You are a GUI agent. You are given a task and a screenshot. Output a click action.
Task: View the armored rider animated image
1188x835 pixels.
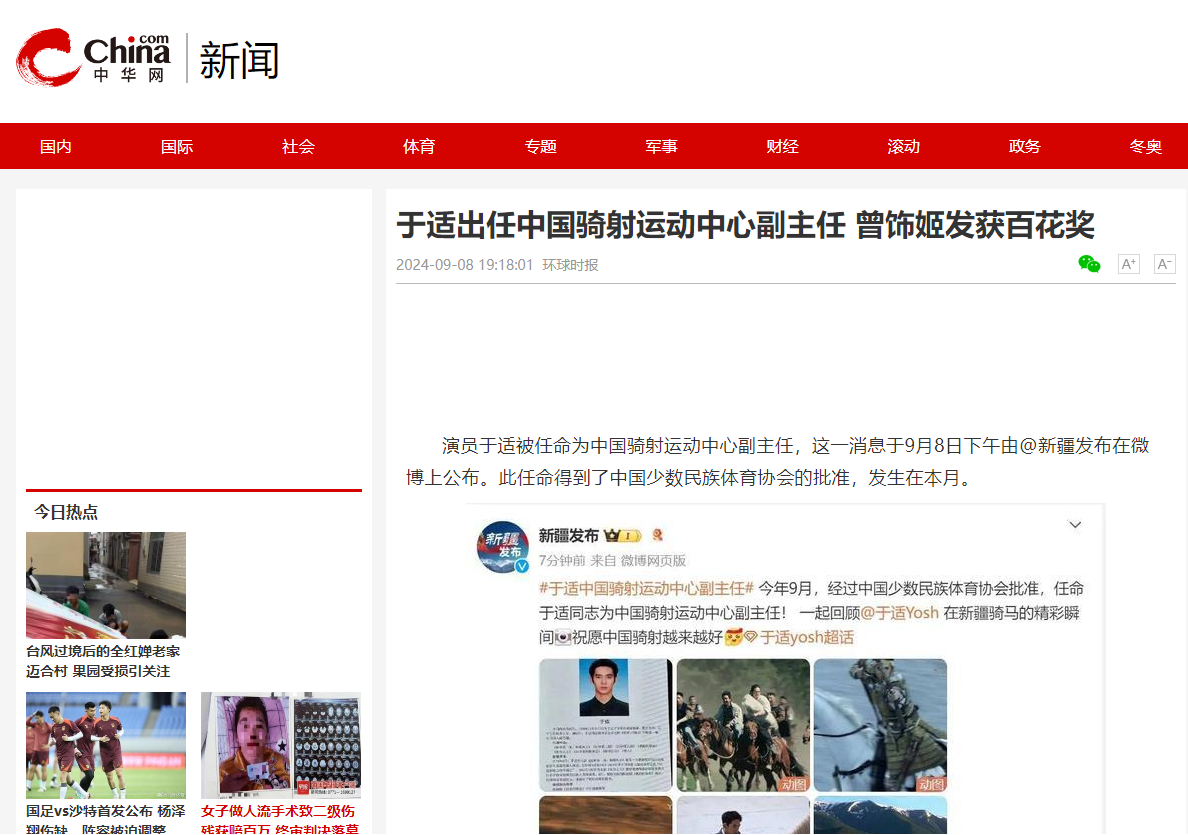pyautogui.click(x=880, y=725)
